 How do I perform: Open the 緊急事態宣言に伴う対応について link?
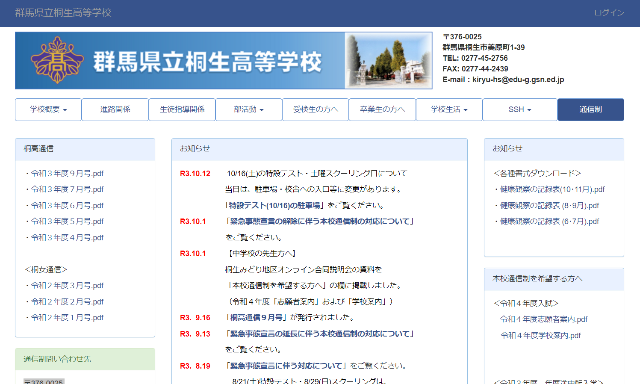(x=286, y=366)
